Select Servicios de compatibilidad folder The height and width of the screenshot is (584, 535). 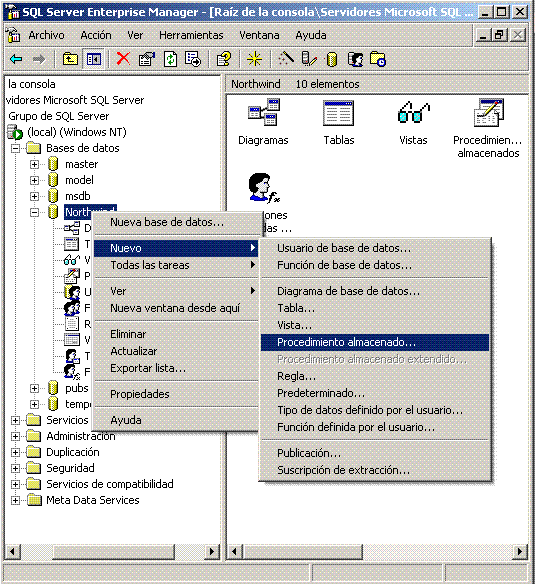[x=110, y=484]
